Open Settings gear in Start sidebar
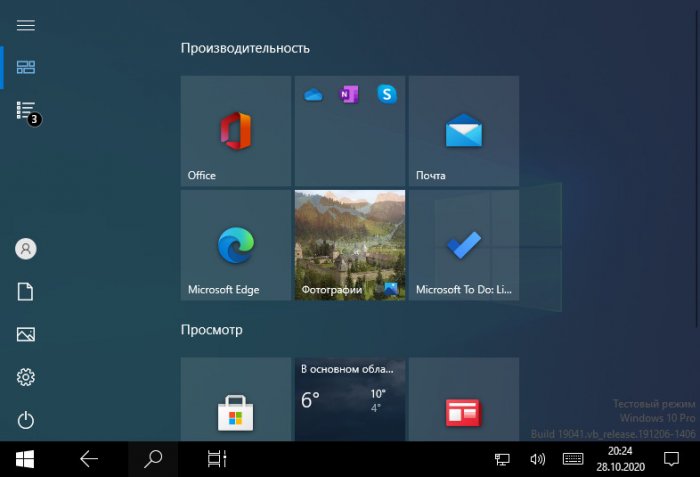The height and width of the screenshot is (477, 700). pos(25,377)
